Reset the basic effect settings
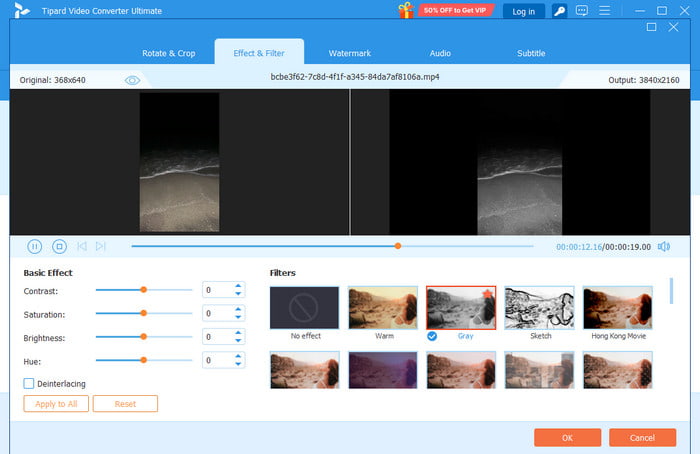This screenshot has height=454, width=700. tap(125, 404)
